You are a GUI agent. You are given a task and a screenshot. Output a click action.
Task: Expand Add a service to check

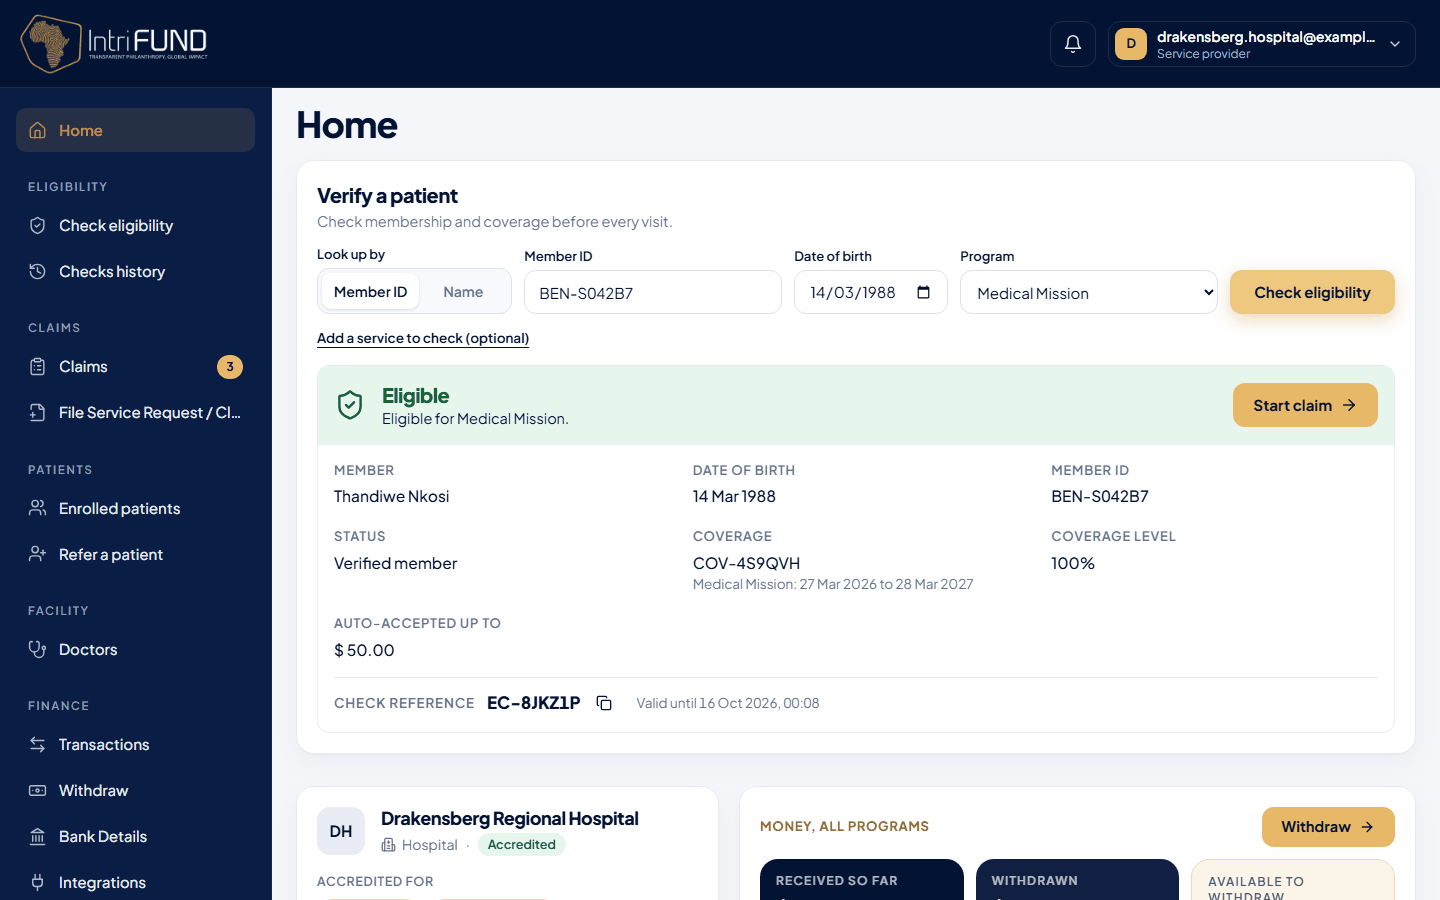pos(423,338)
